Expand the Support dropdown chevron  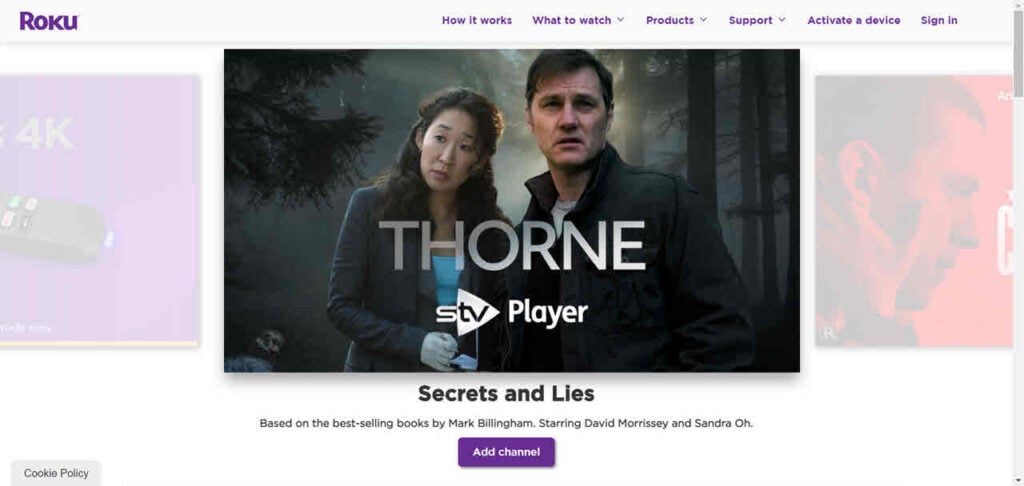[782, 20]
